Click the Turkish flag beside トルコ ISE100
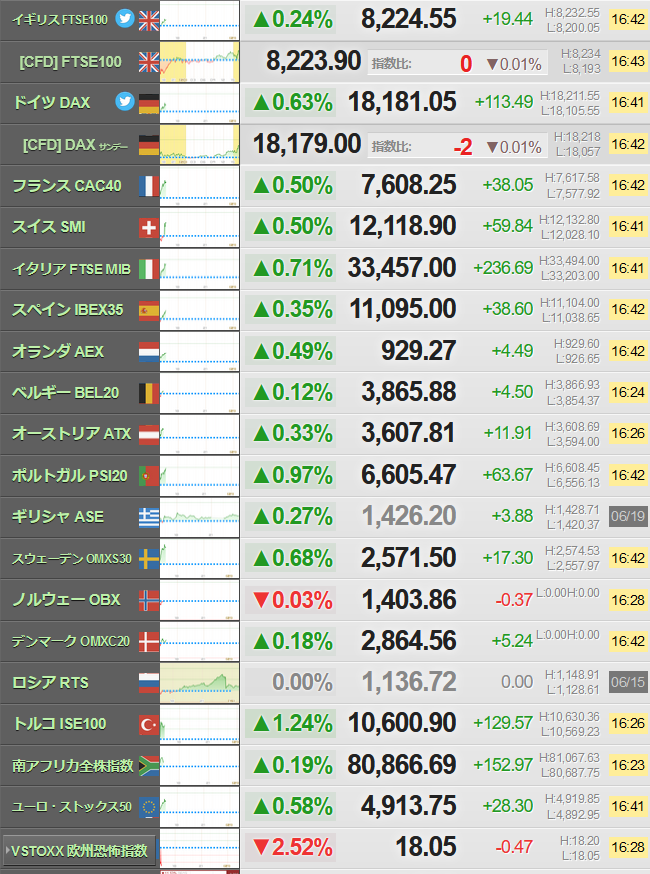This screenshot has height=874, width=650. click(149, 724)
